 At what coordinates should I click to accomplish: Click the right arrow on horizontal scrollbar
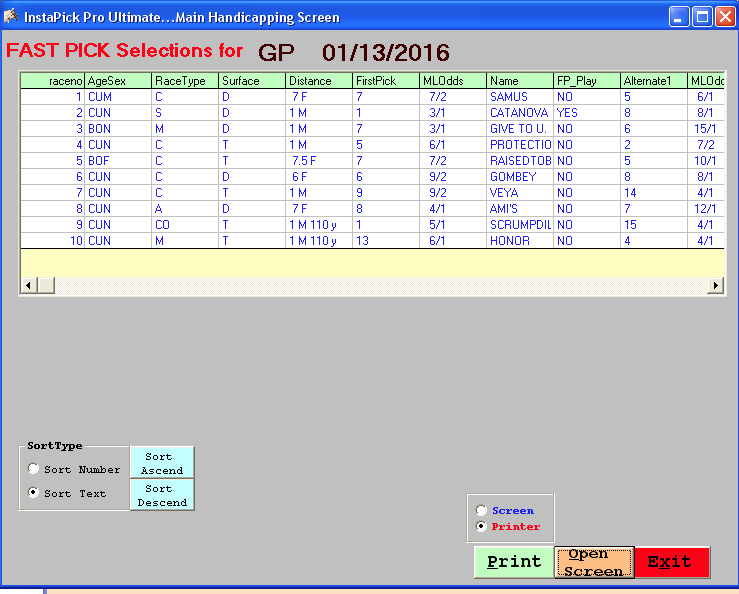click(x=715, y=285)
